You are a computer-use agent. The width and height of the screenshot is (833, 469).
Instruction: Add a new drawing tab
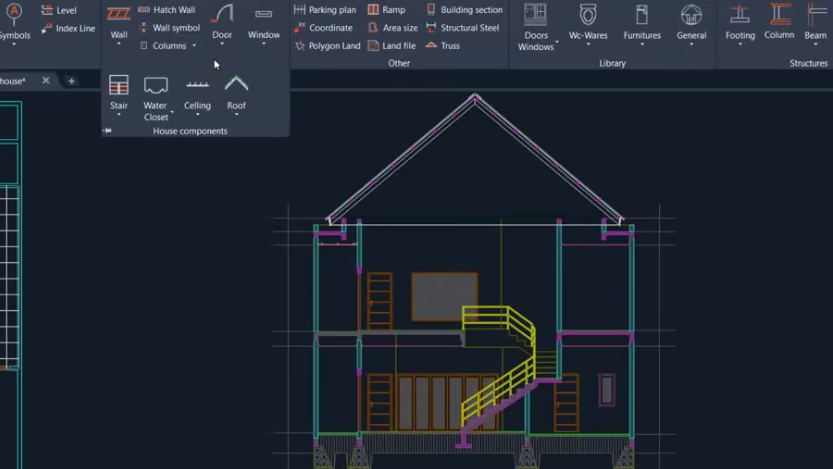pos(71,81)
